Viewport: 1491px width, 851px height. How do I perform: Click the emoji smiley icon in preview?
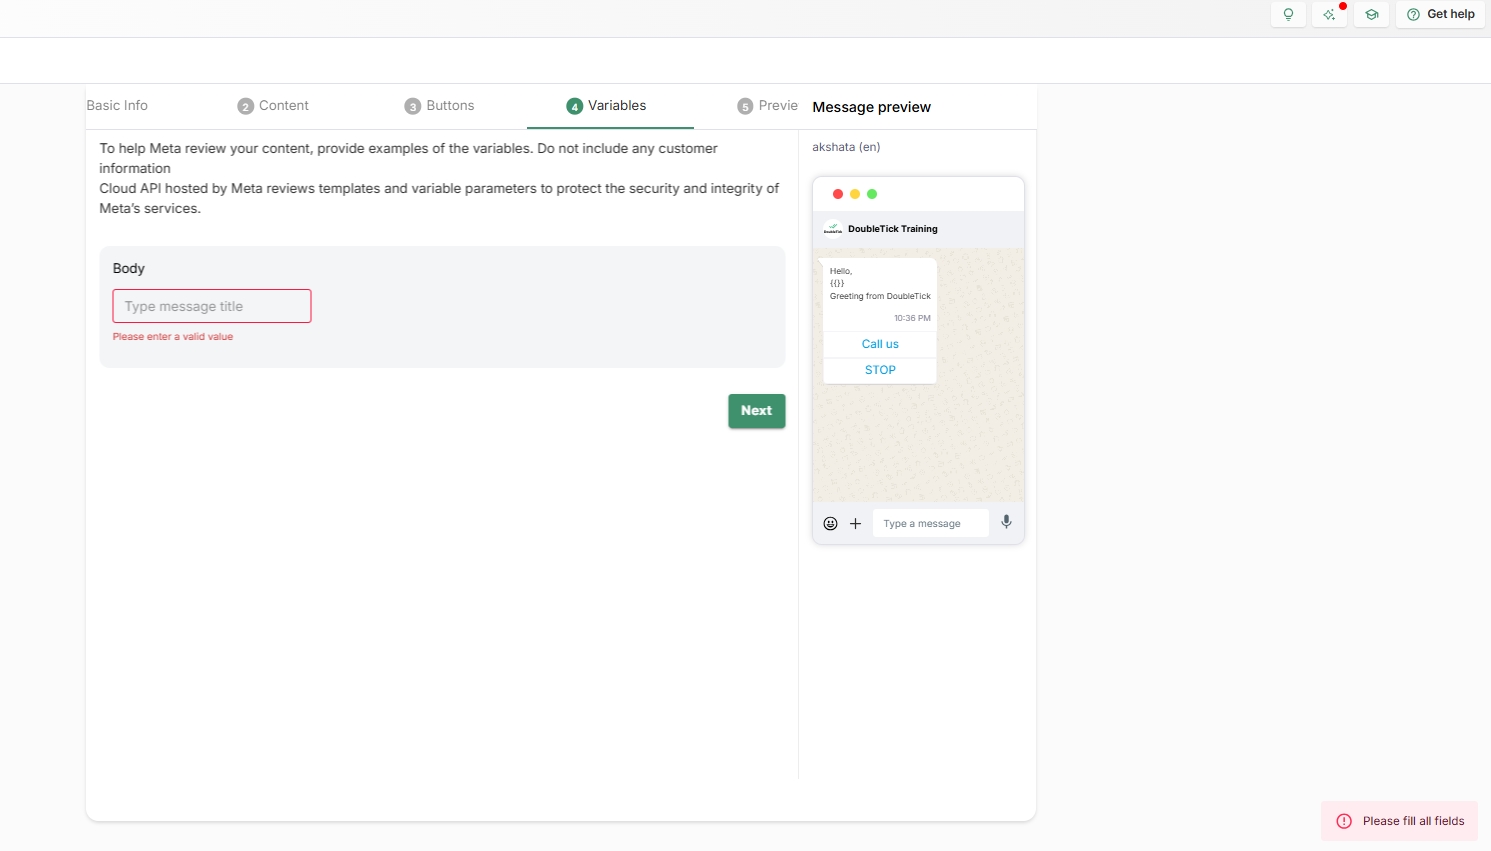[830, 523]
